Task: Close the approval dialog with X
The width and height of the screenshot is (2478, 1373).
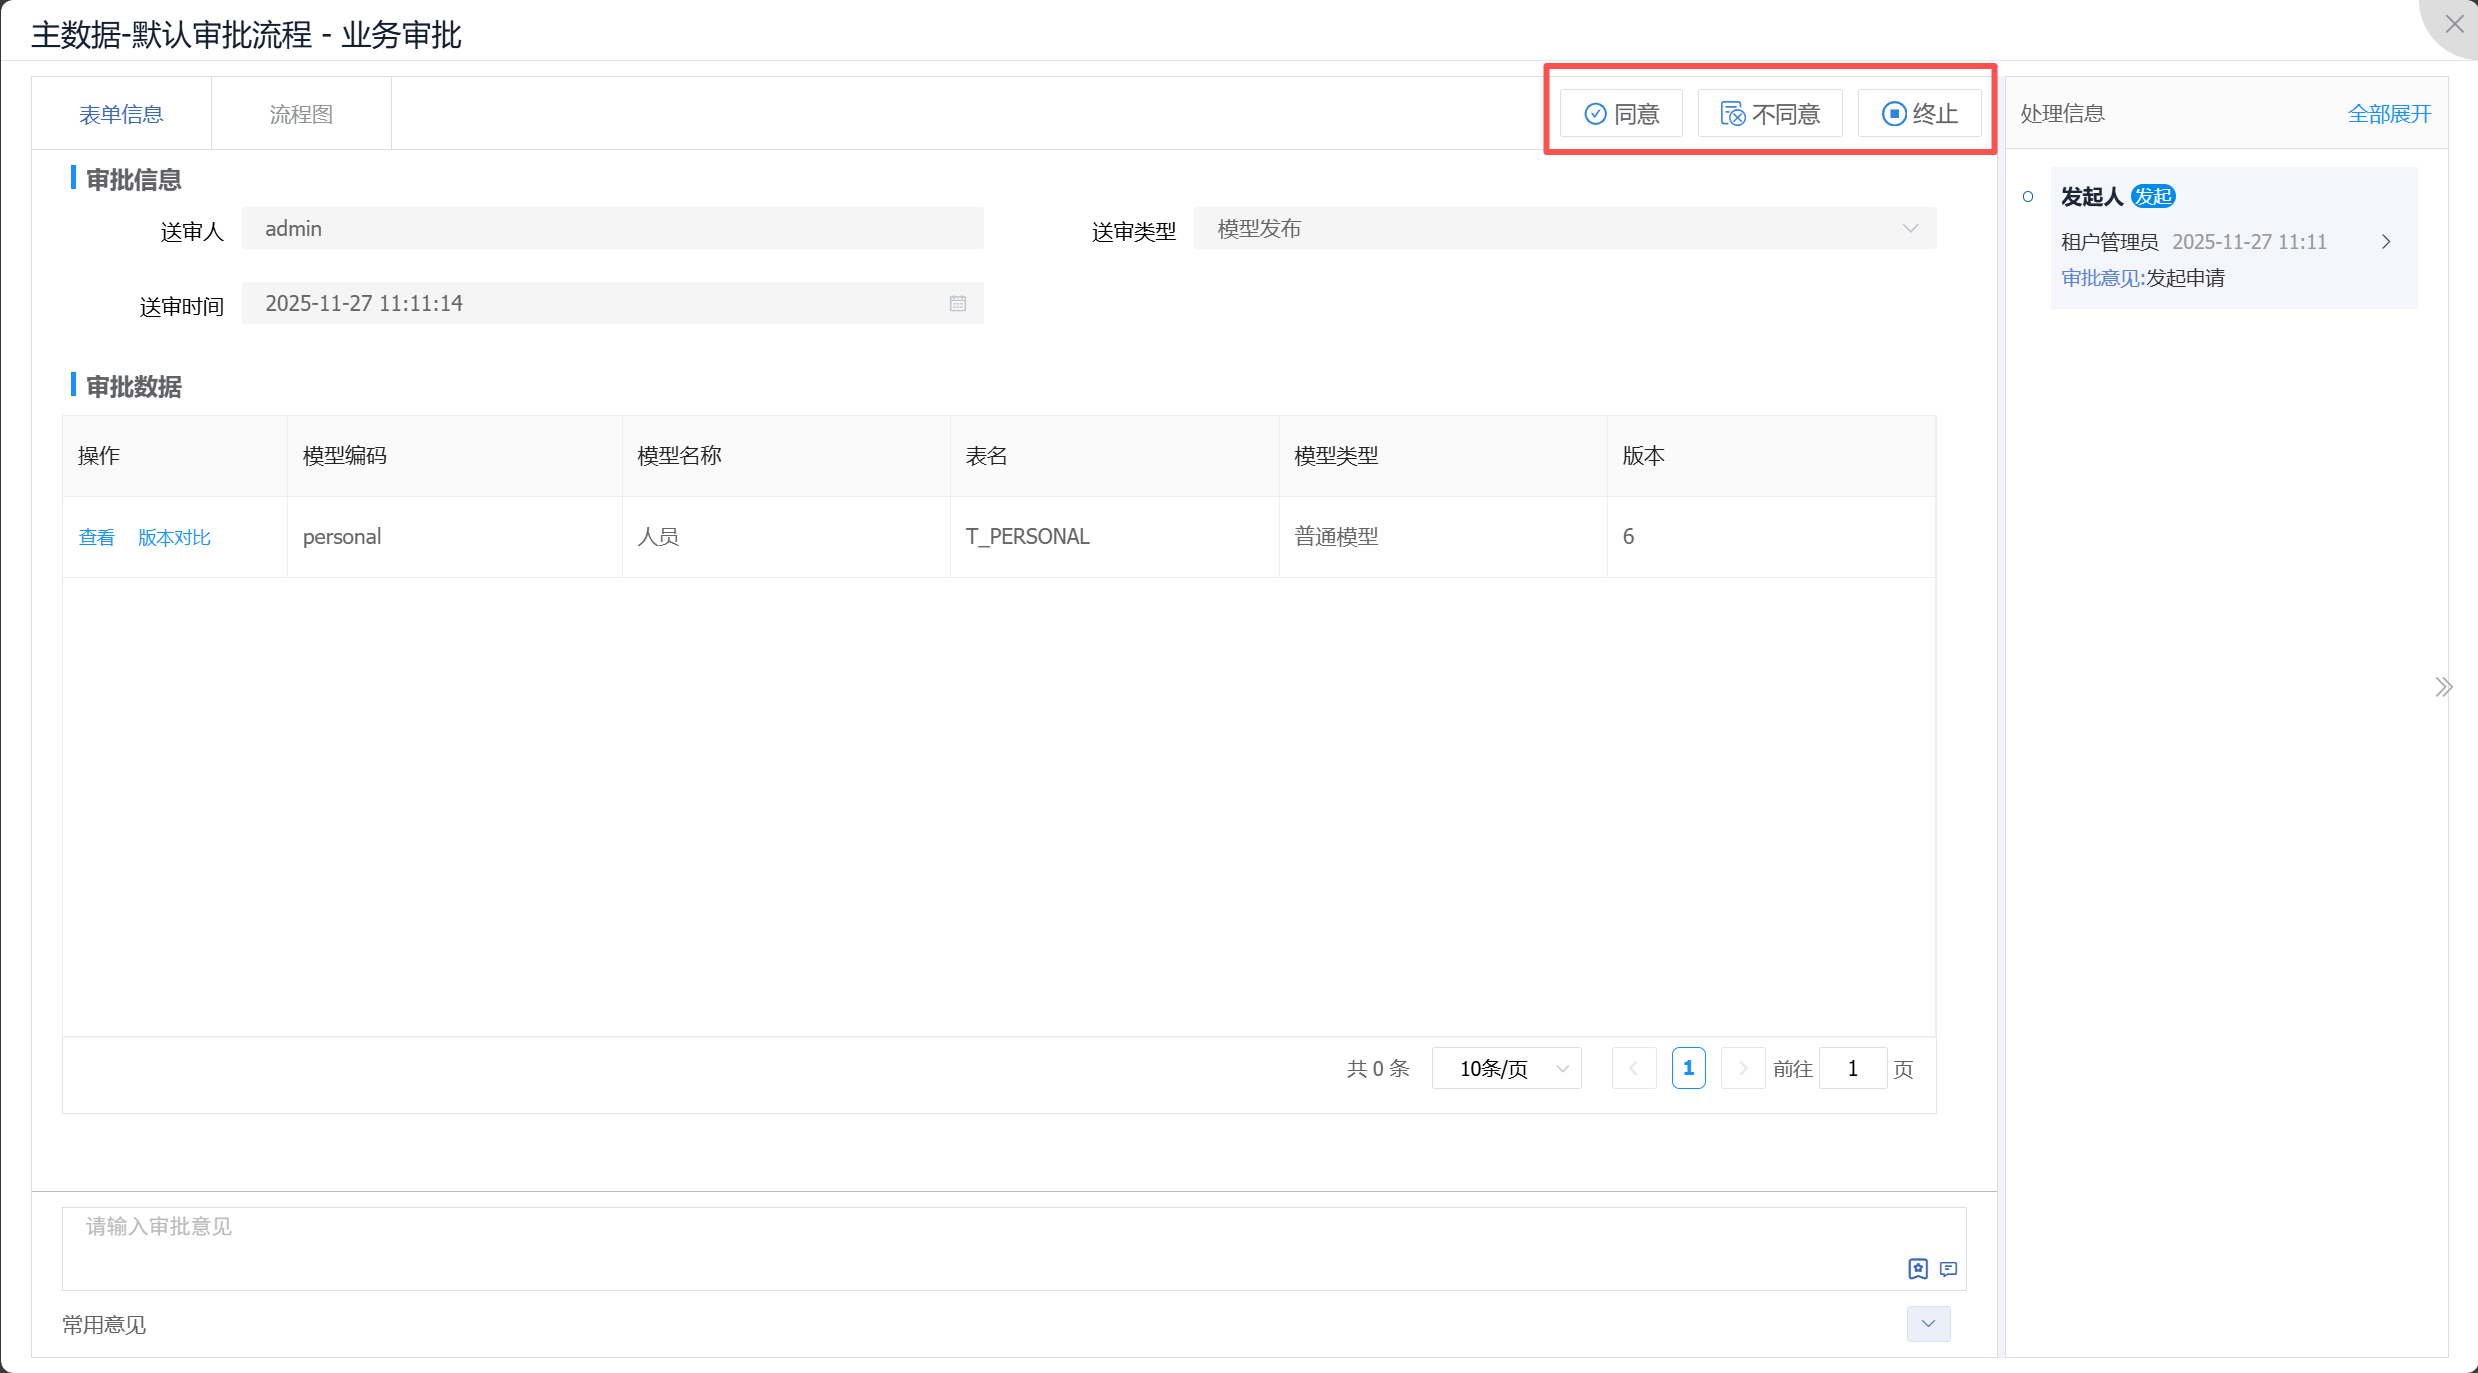Action: (x=2454, y=24)
